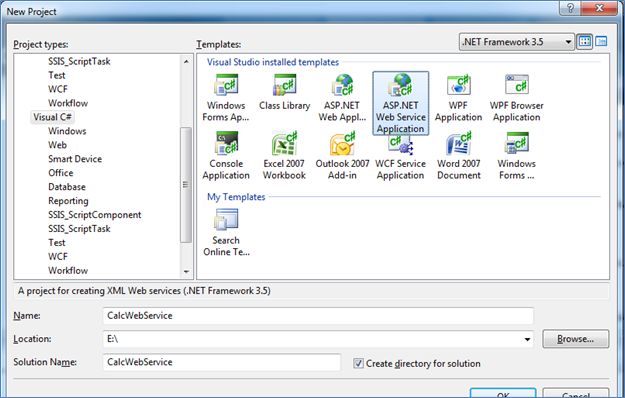Select the Web project type

pos(57,145)
